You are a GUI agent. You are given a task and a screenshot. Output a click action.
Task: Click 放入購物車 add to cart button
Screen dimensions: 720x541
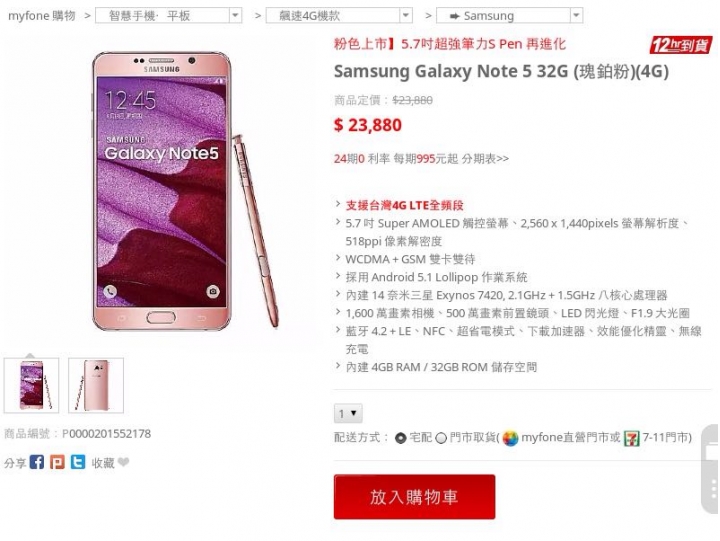coord(414,497)
